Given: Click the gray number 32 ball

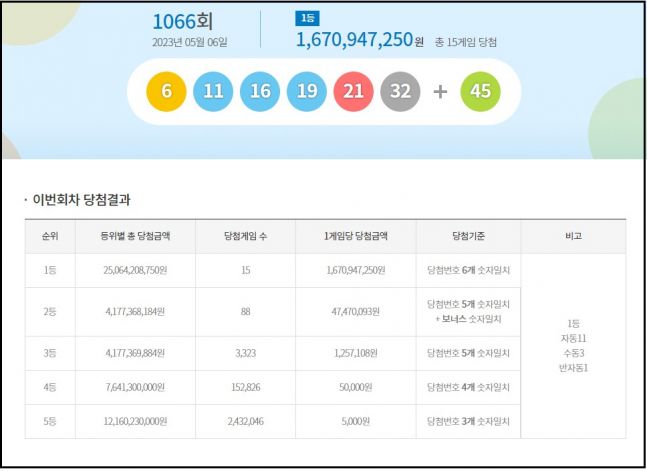Looking at the screenshot, I should pyautogui.click(x=400, y=91).
